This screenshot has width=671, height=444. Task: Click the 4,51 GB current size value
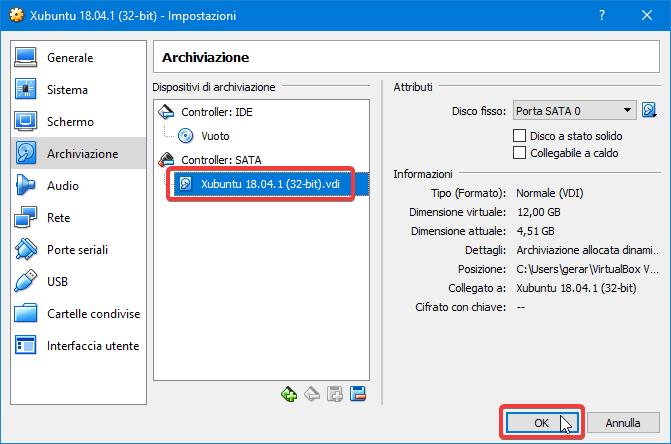coord(535,231)
